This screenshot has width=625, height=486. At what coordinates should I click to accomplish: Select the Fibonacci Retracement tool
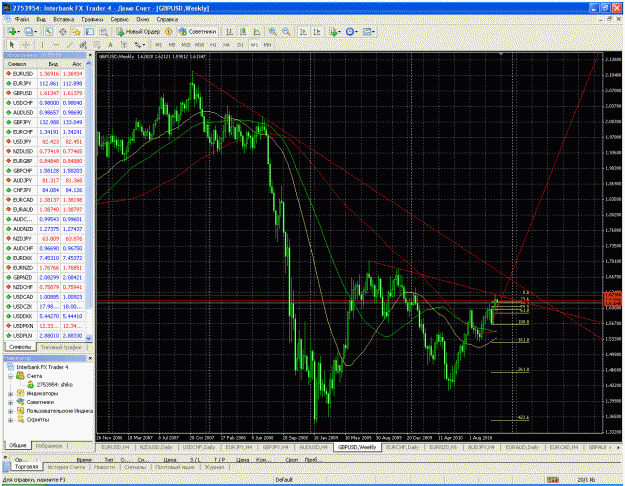[96, 45]
